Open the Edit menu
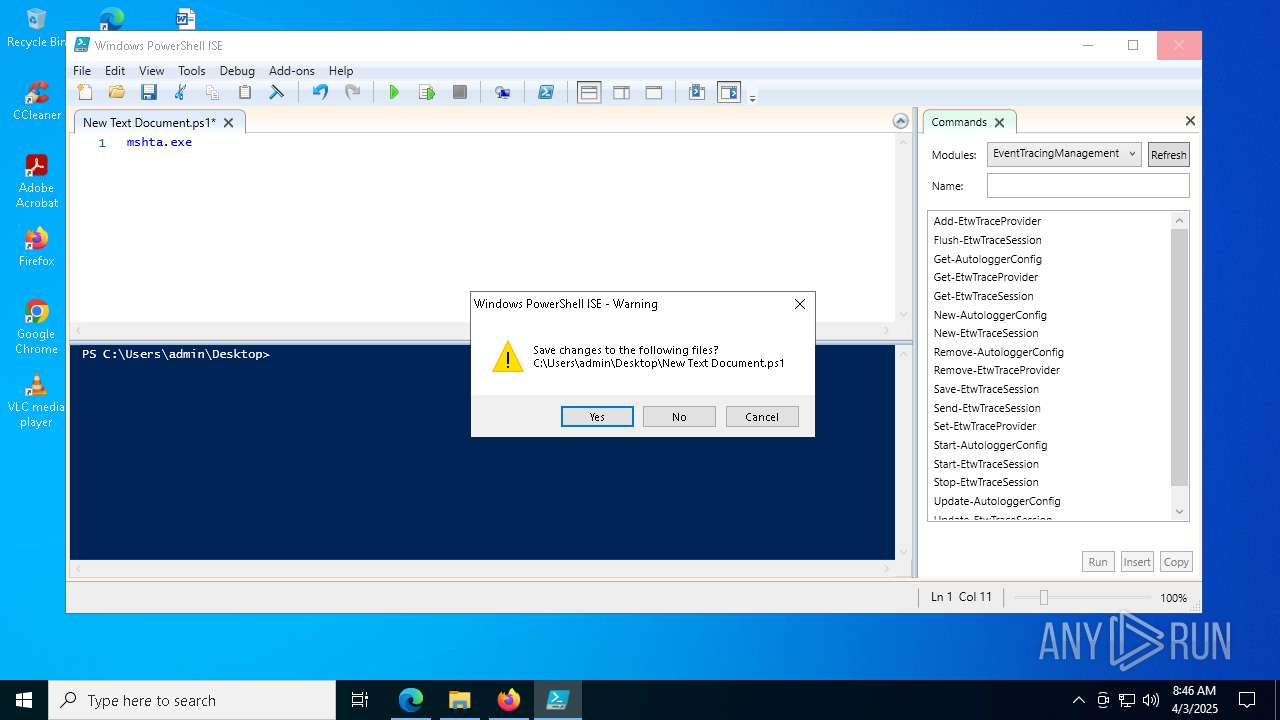Viewport: 1280px width, 720px height. (x=115, y=71)
